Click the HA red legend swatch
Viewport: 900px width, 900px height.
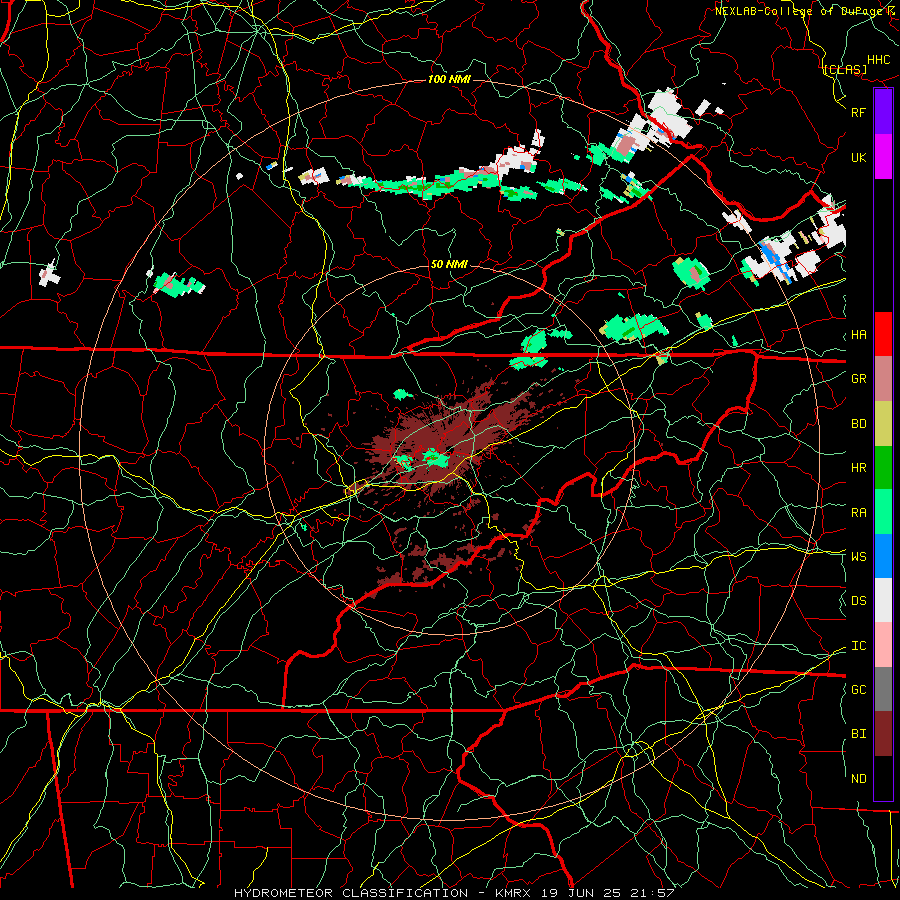pos(883,334)
